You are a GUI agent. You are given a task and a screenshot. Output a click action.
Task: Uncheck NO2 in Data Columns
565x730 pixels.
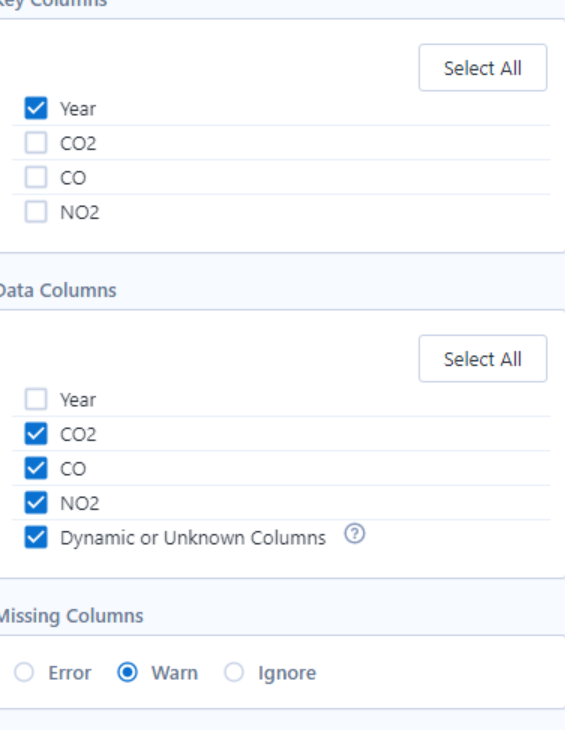coord(36,503)
